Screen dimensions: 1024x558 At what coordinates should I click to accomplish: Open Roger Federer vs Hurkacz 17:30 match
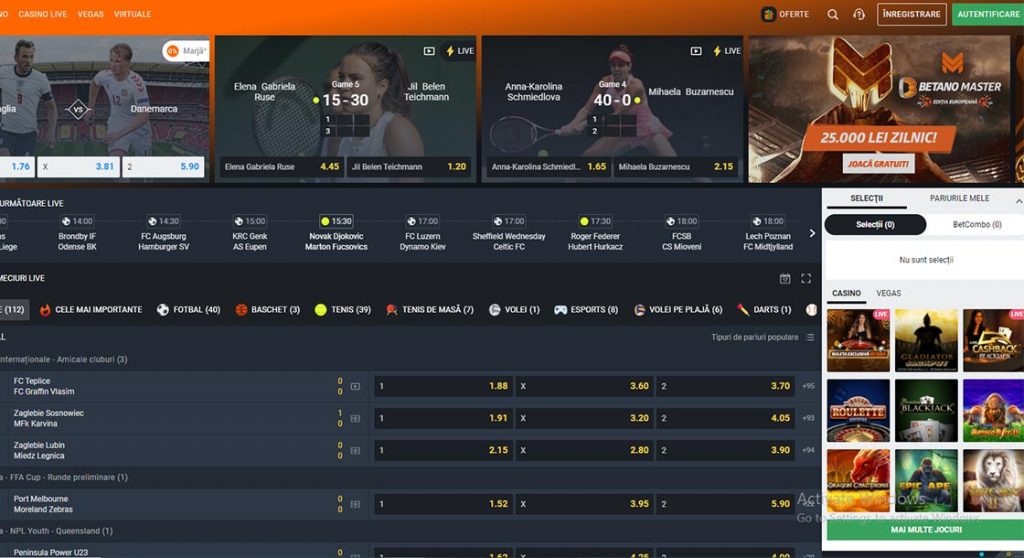click(595, 234)
